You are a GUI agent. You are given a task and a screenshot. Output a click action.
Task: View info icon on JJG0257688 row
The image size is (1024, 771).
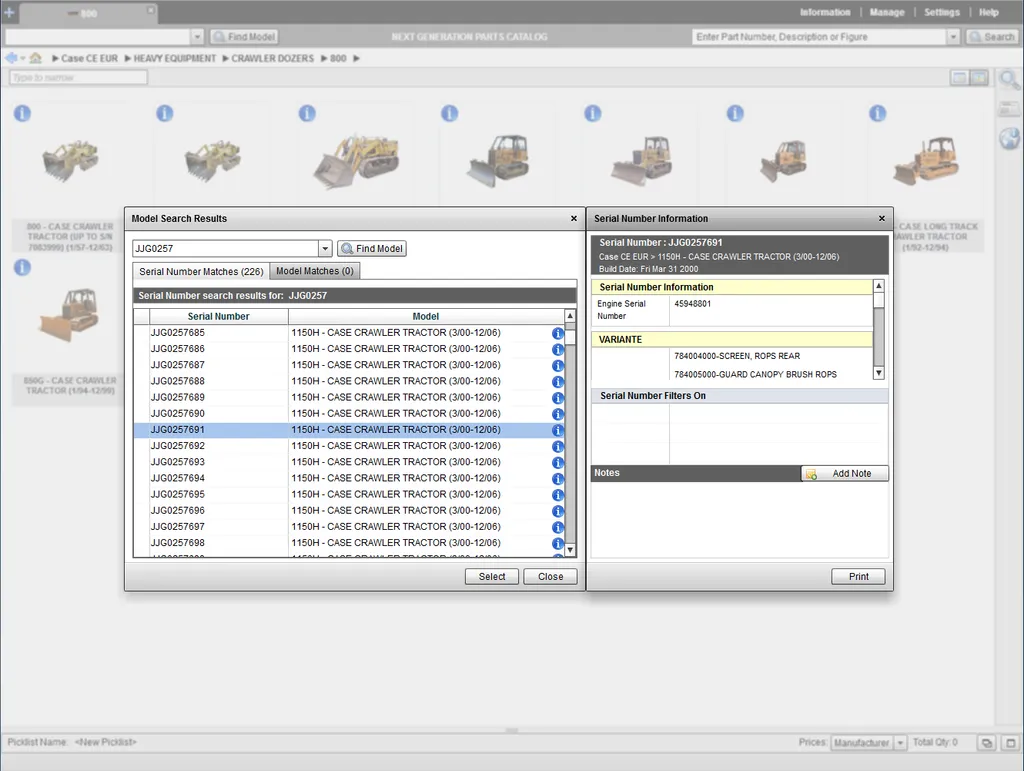[558, 382]
